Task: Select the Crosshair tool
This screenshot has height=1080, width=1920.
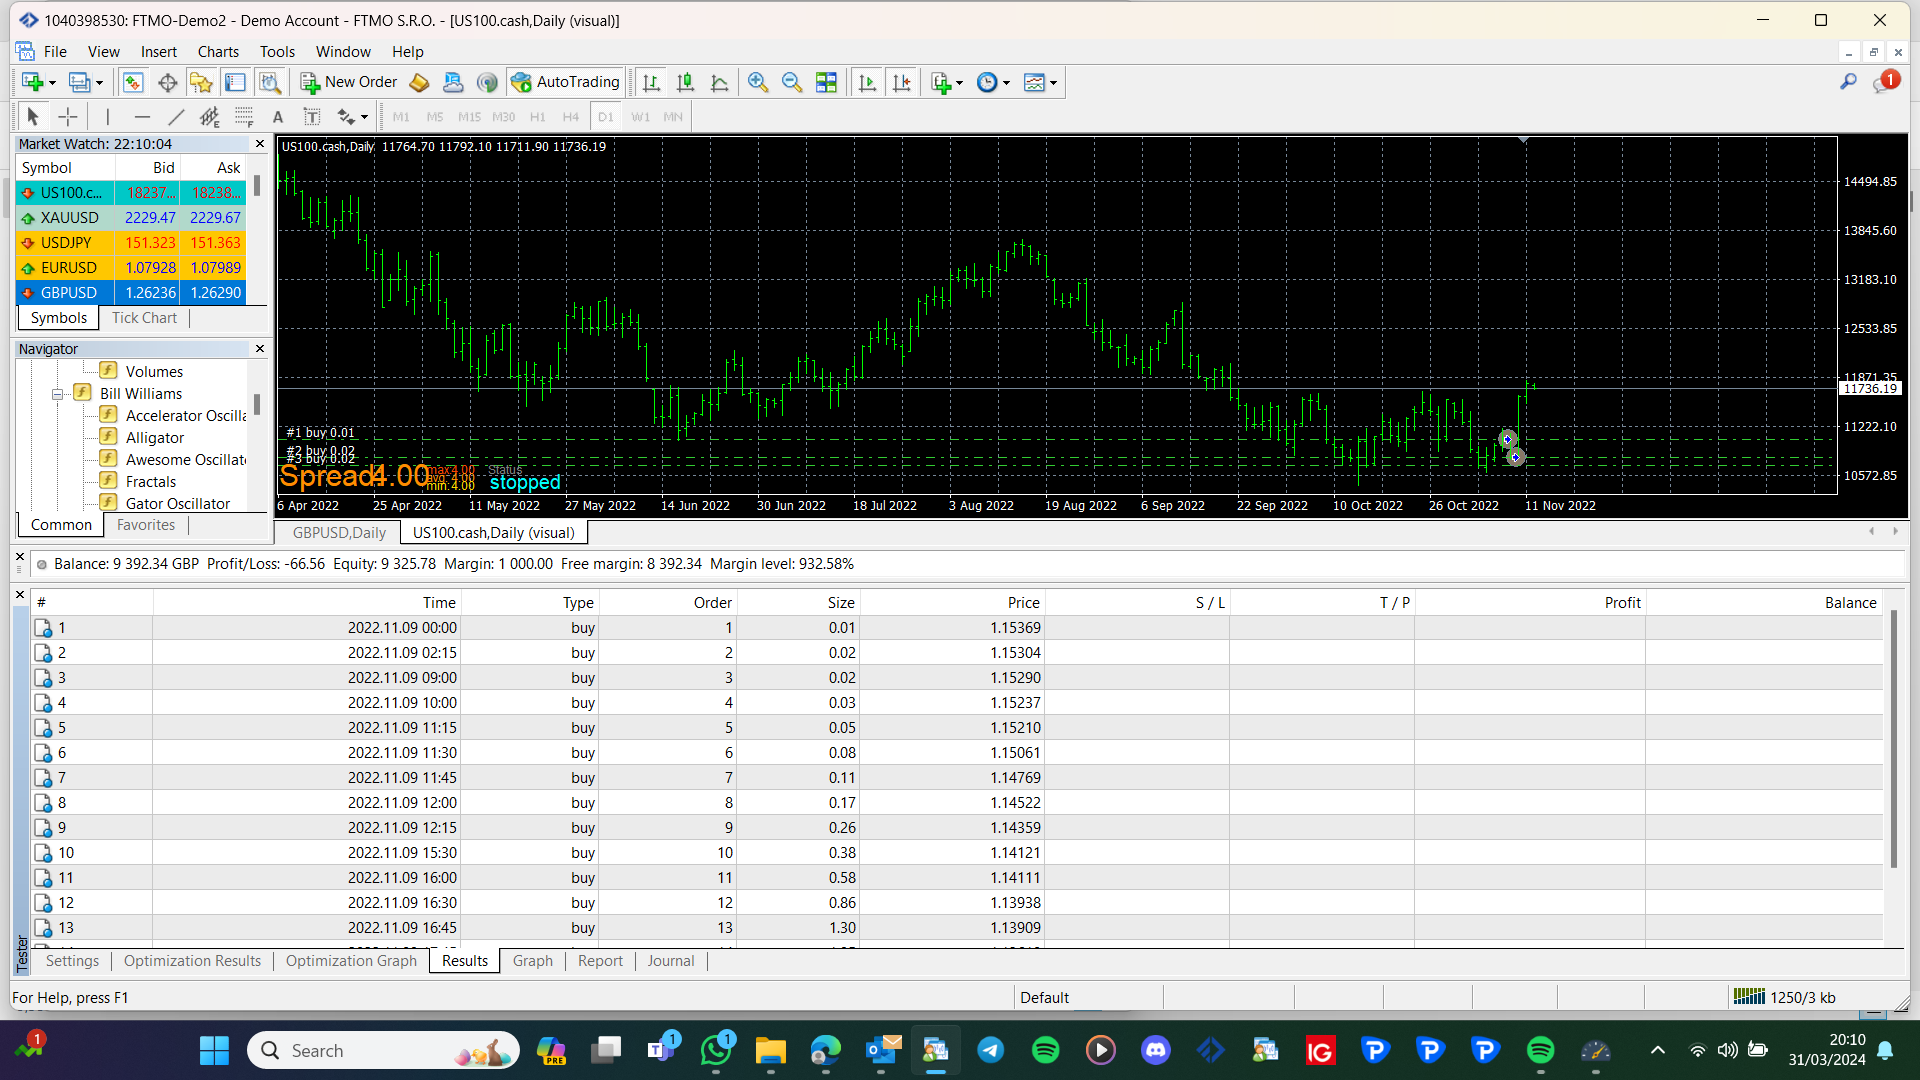Action: pyautogui.click(x=67, y=117)
